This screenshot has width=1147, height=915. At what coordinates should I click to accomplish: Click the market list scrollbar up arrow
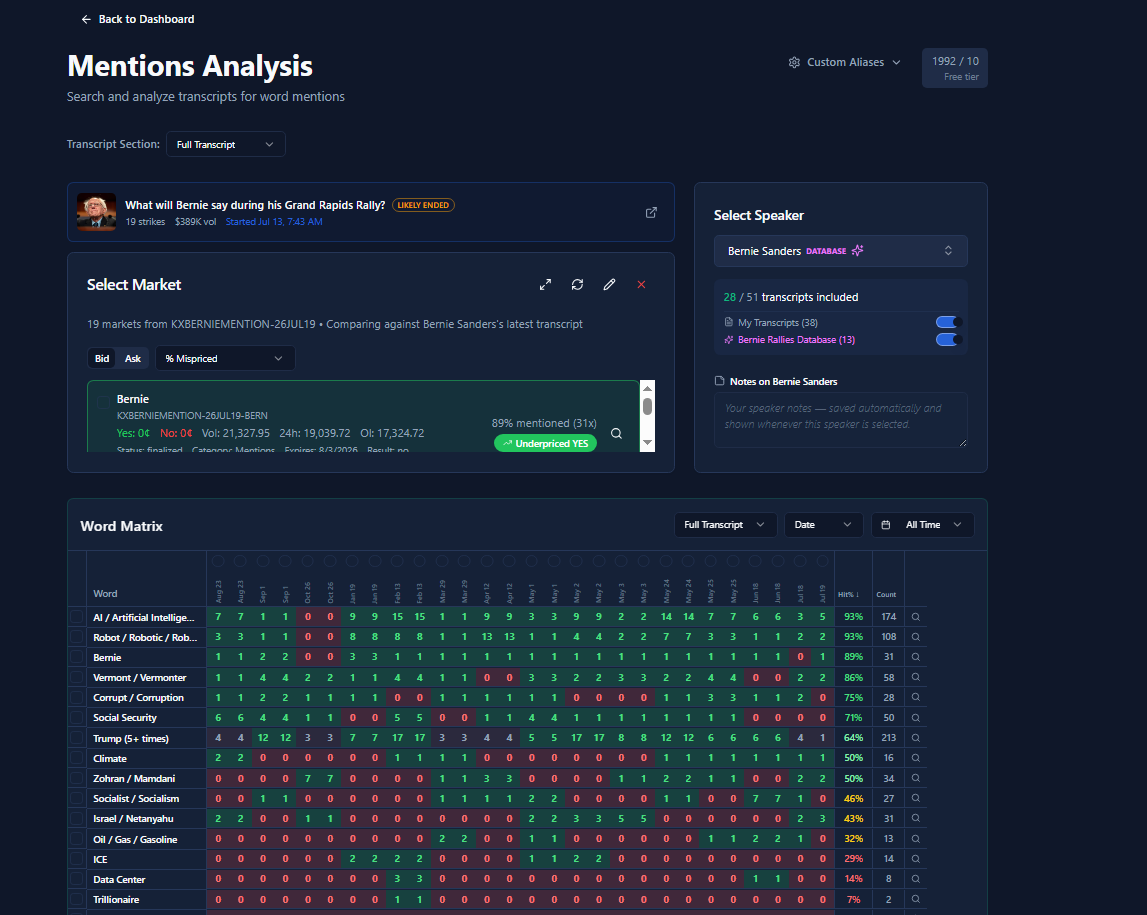tap(647, 388)
